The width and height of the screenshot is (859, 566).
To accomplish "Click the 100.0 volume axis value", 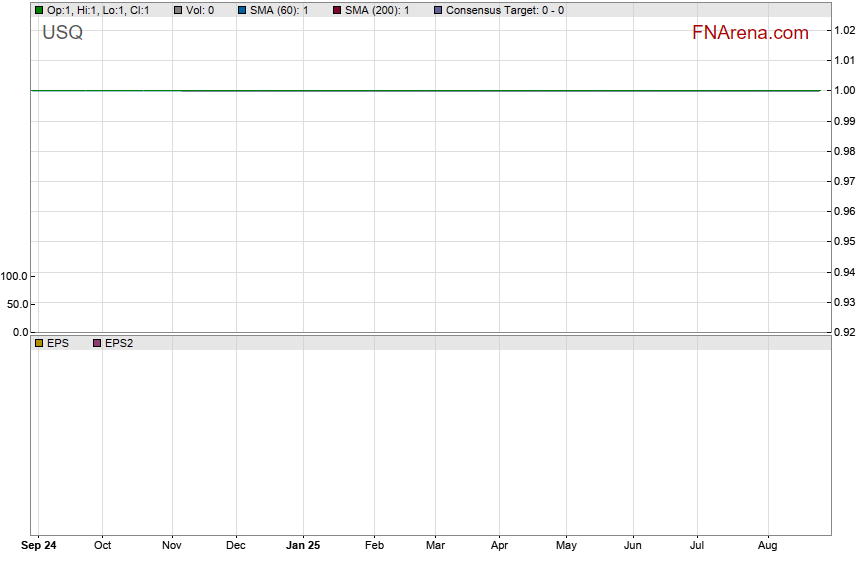I will [15, 276].
